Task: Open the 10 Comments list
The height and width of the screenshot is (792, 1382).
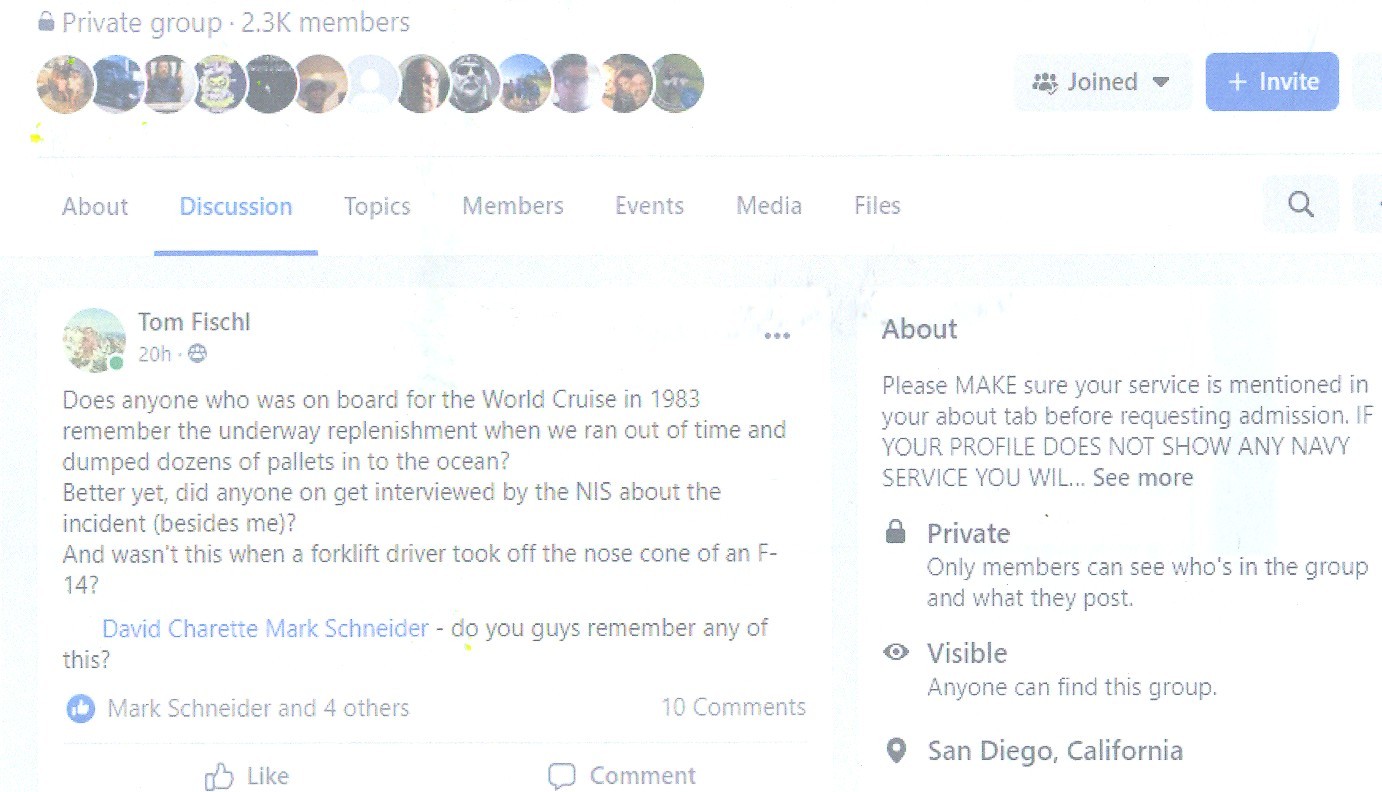Action: tap(733, 707)
